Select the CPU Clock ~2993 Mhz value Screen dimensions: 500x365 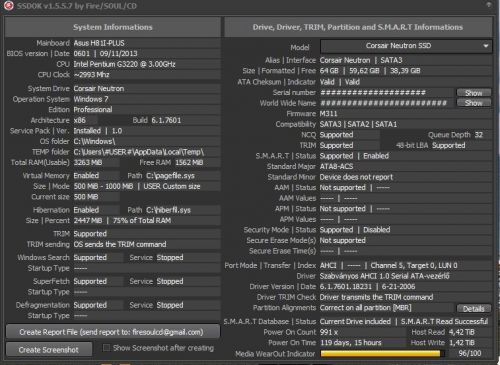91,75
